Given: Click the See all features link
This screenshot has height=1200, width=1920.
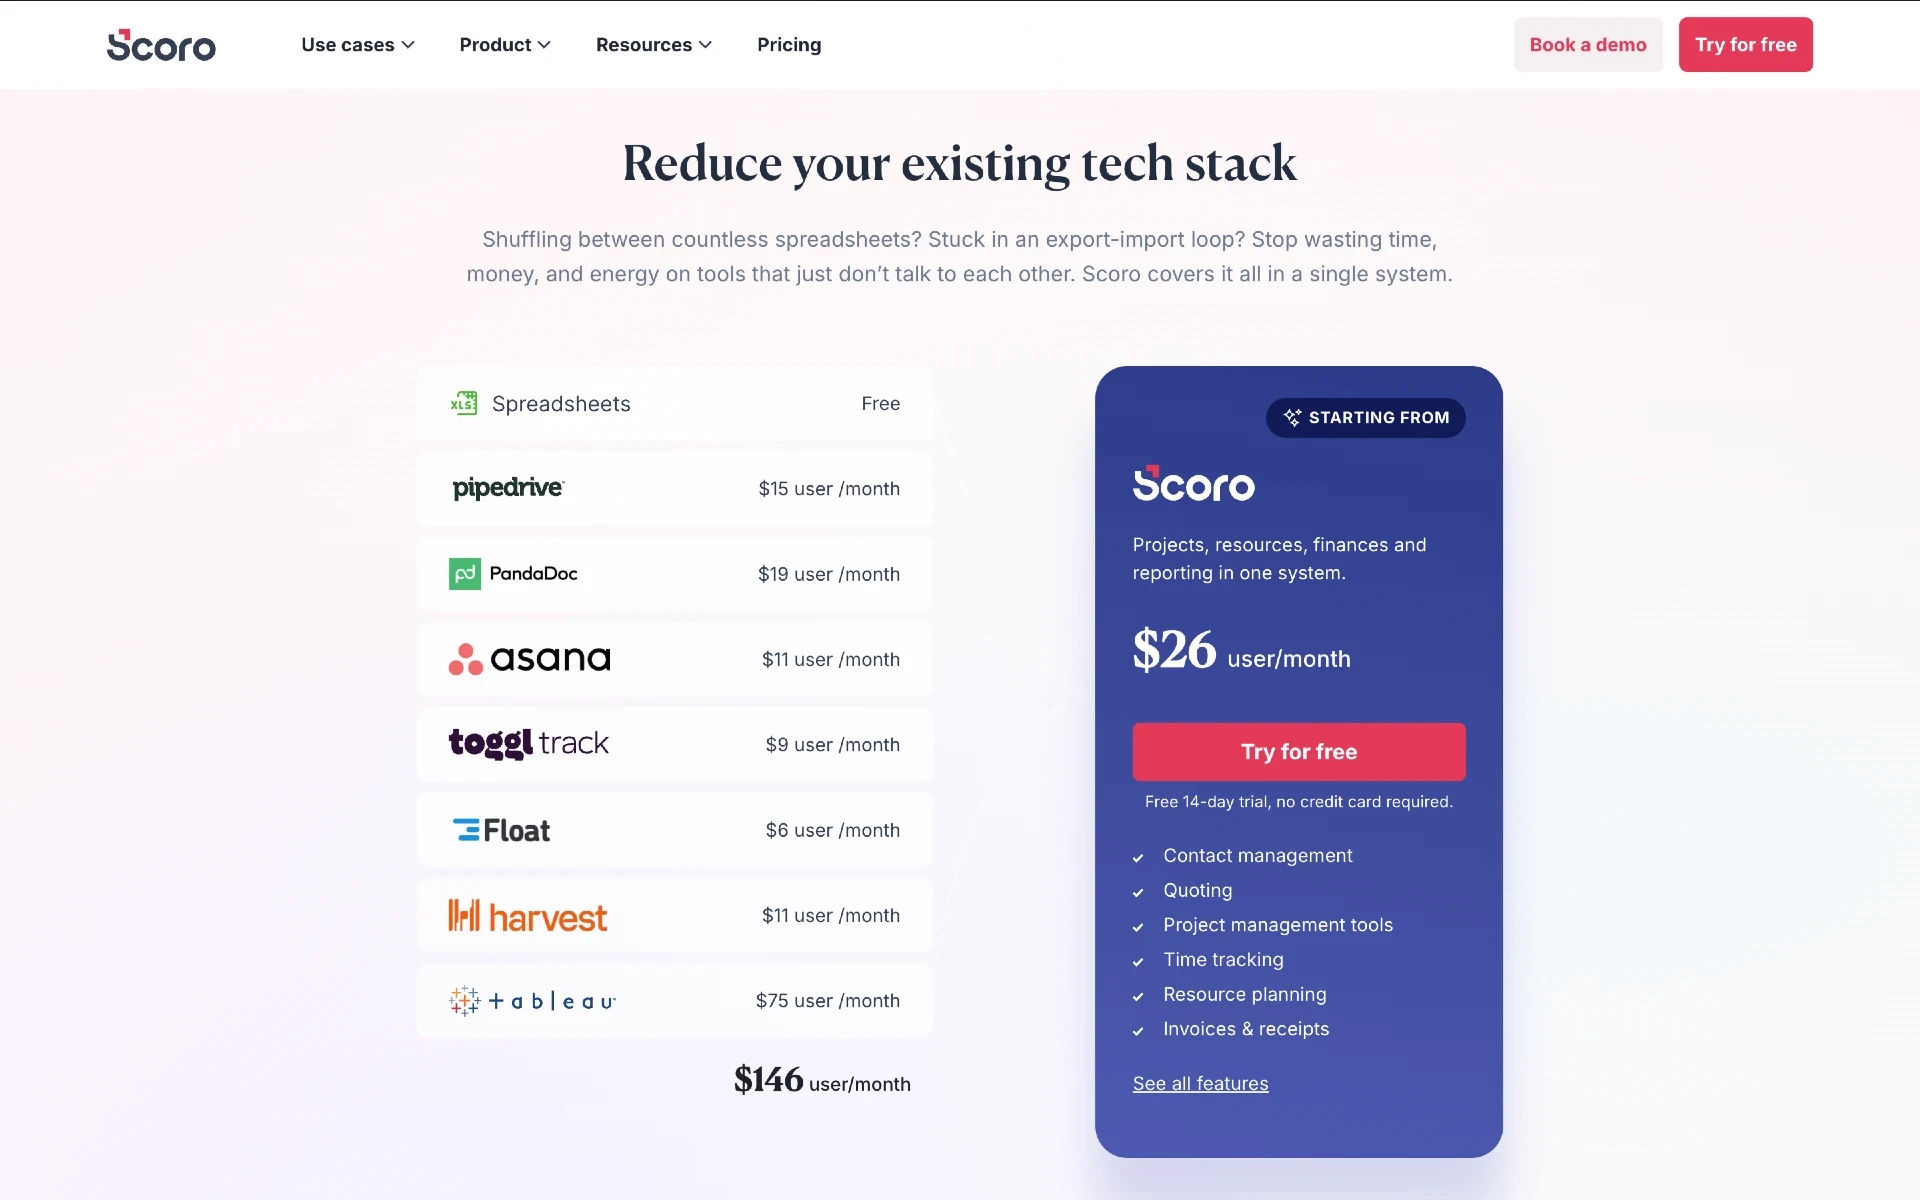Looking at the screenshot, I should pos(1200,1082).
